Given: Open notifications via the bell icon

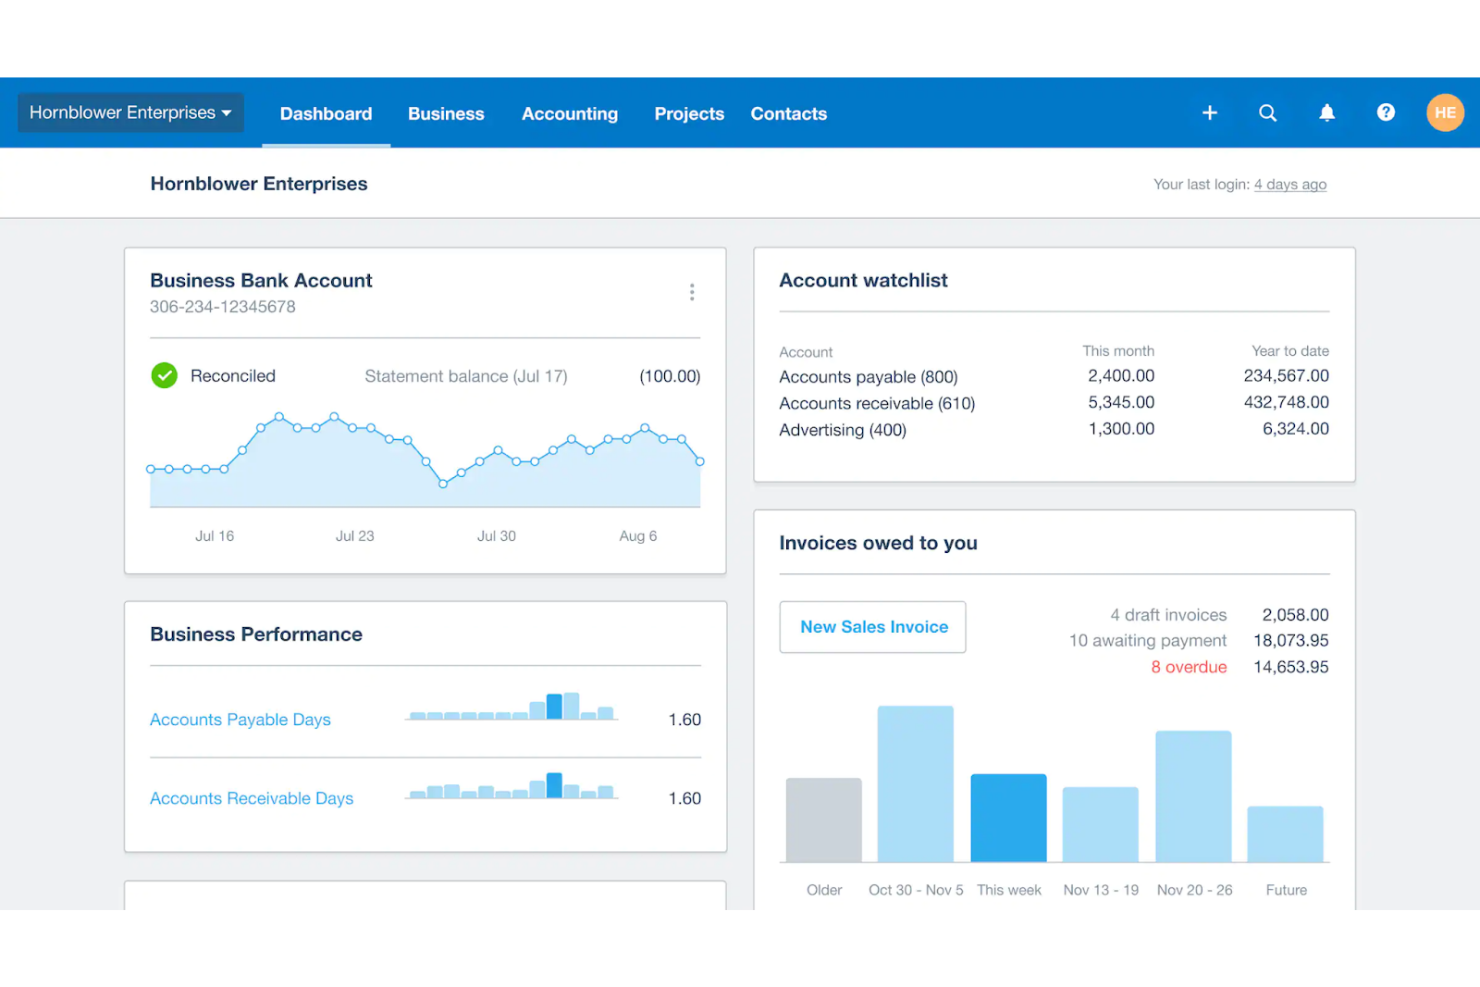Looking at the screenshot, I should 1327,113.
